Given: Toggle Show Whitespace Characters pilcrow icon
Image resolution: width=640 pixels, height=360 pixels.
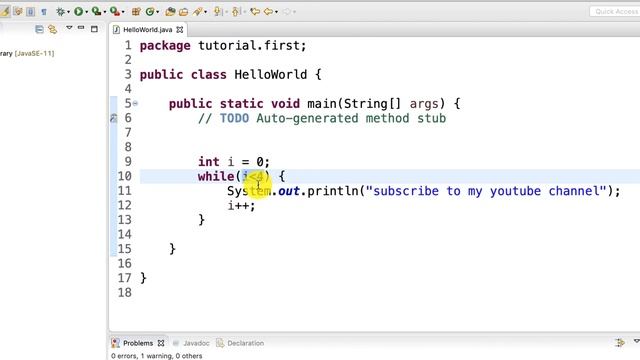Looking at the screenshot, I should click(x=44, y=12).
